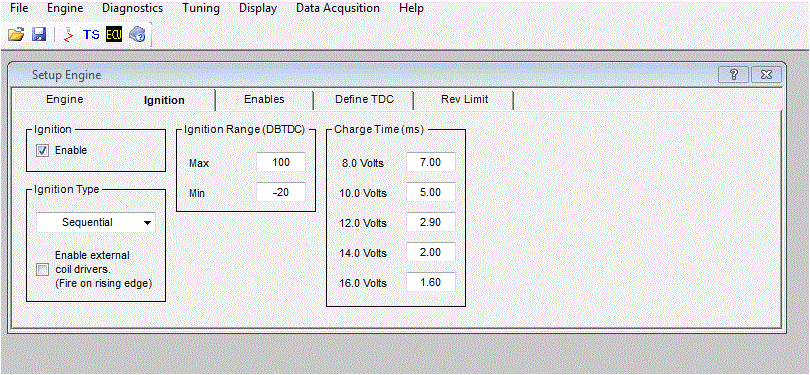
Task: Save using the floppy disk icon
Action: (x=39, y=35)
